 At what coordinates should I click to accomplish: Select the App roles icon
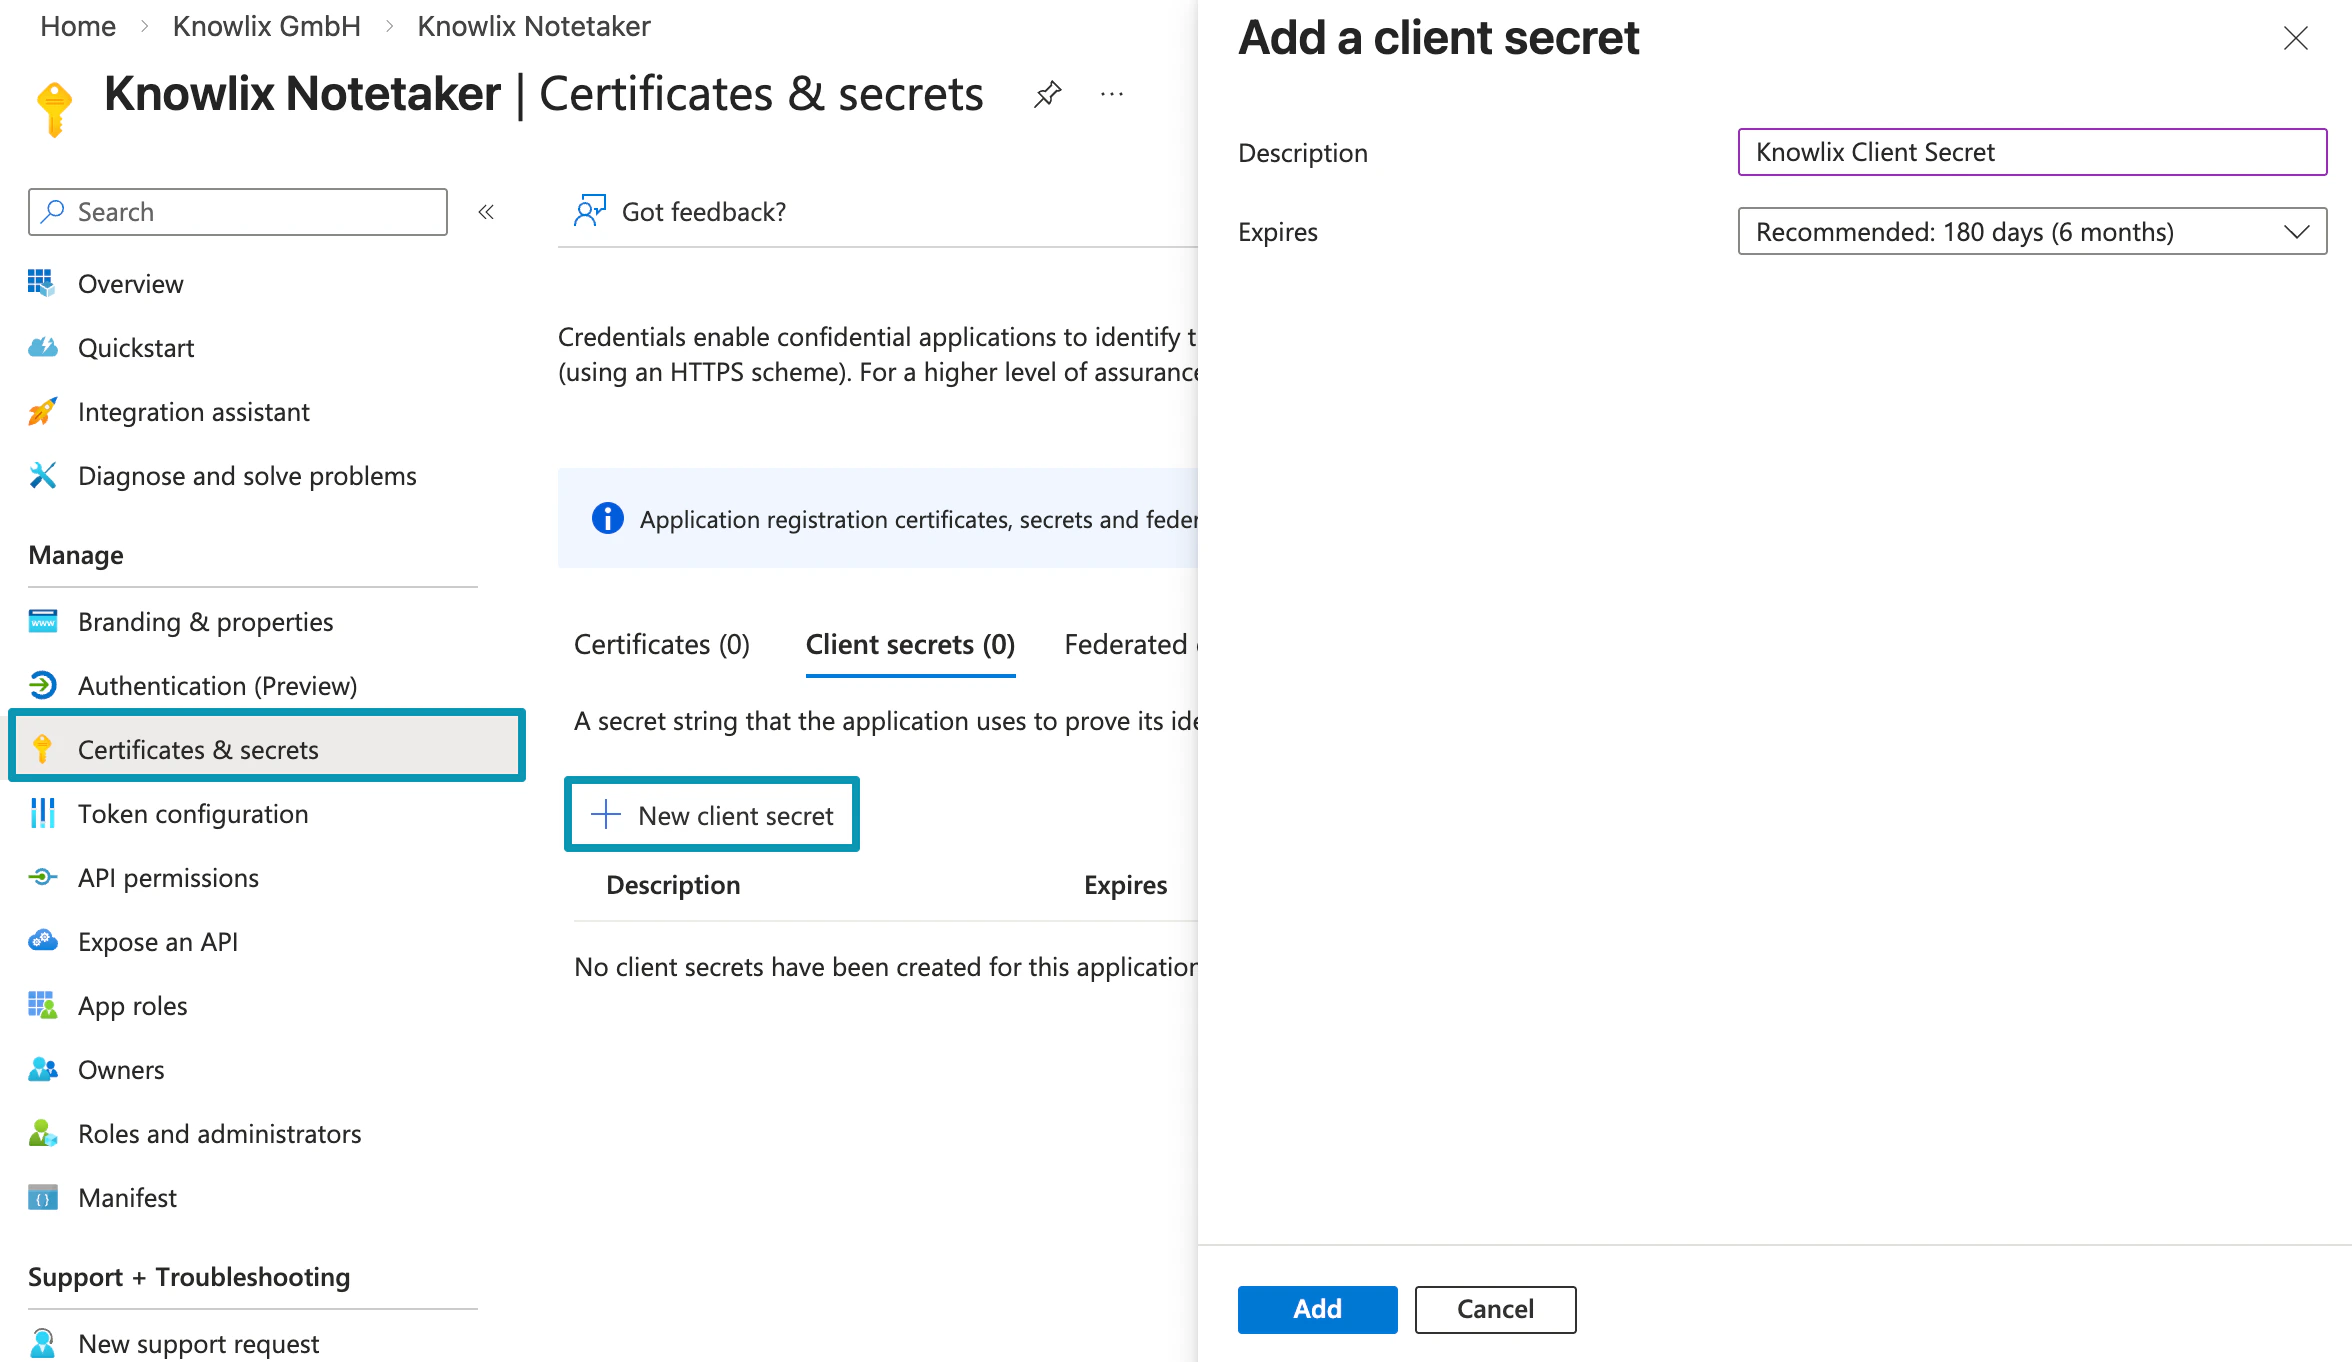point(42,1005)
